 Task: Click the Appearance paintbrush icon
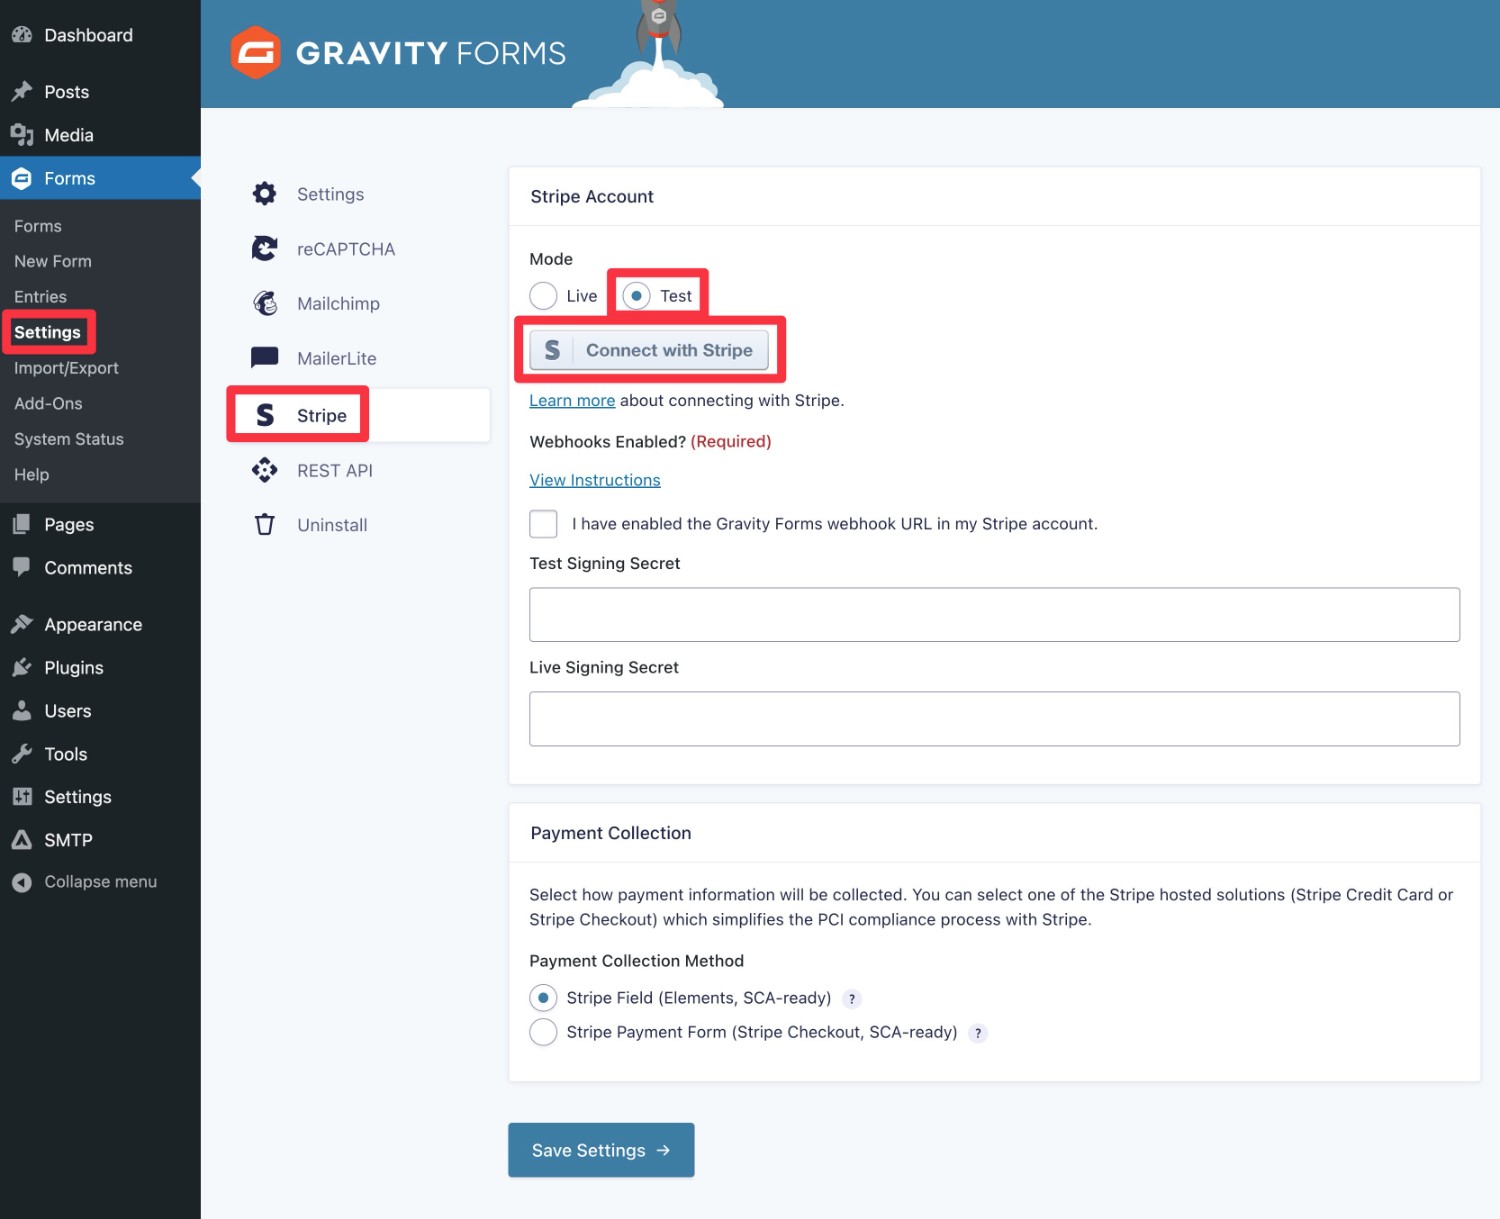22,624
